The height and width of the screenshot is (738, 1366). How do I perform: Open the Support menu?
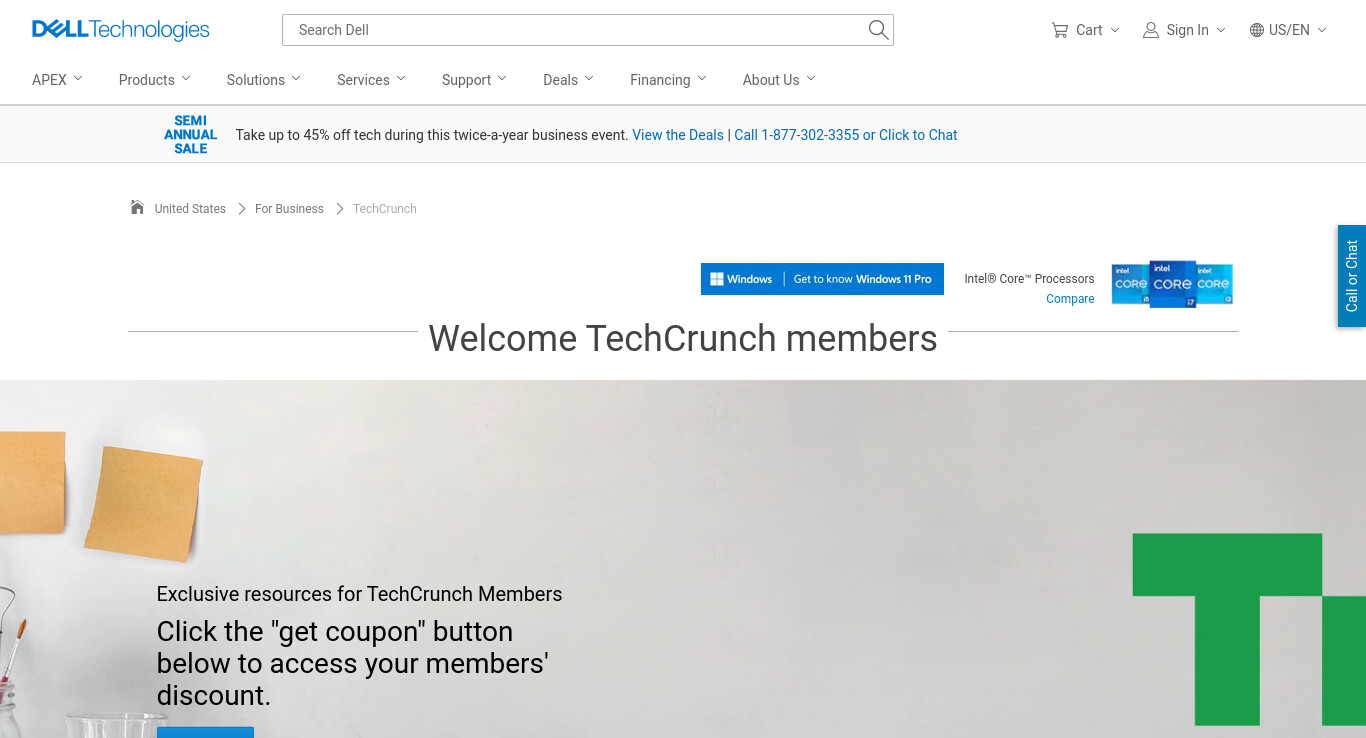(475, 80)
